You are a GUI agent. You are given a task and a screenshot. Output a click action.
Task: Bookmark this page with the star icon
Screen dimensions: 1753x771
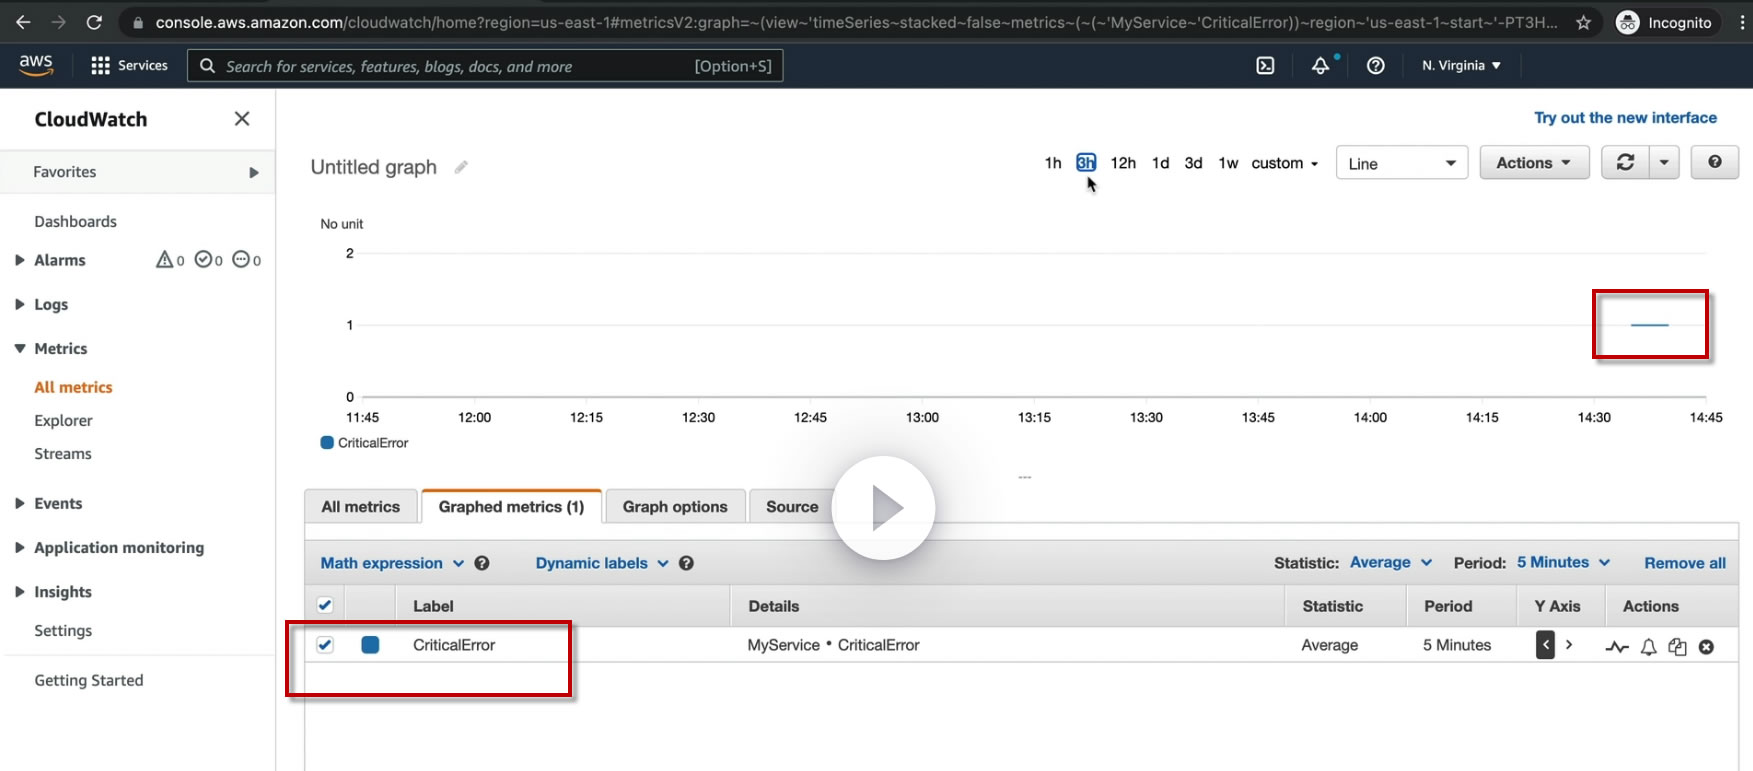[x=1583, y=22]
